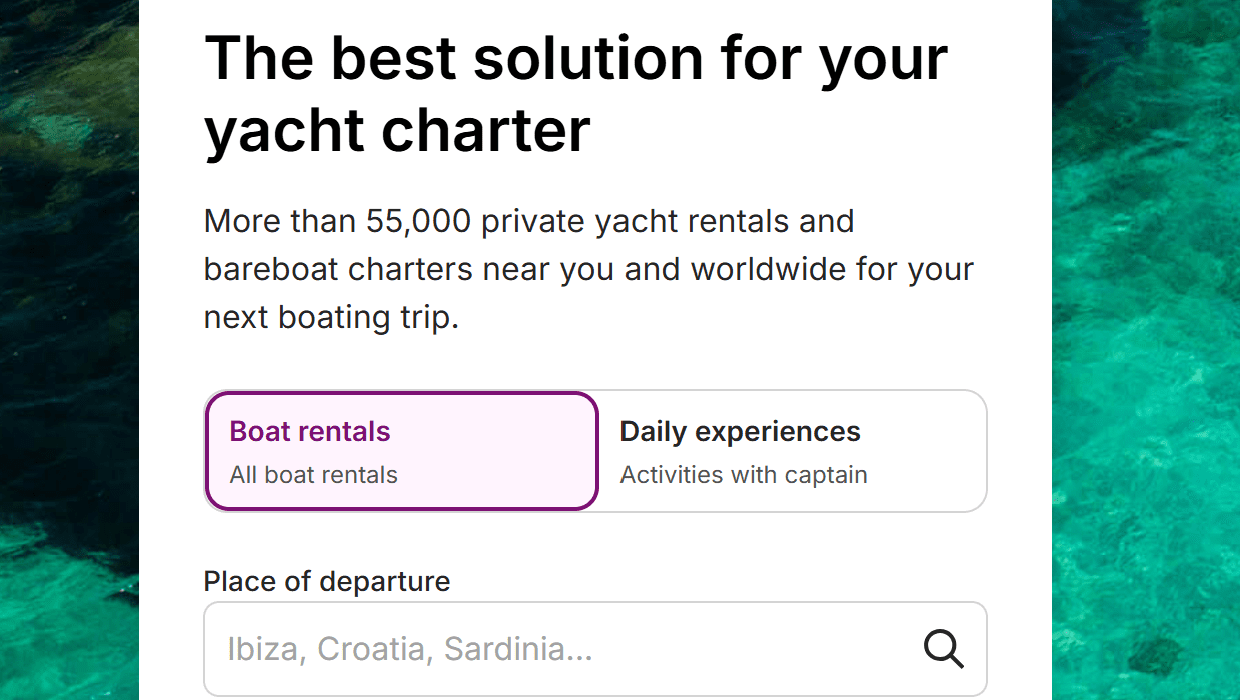
Task: Click the word "worldwide" in the description
Action: [x=786, y=269]
